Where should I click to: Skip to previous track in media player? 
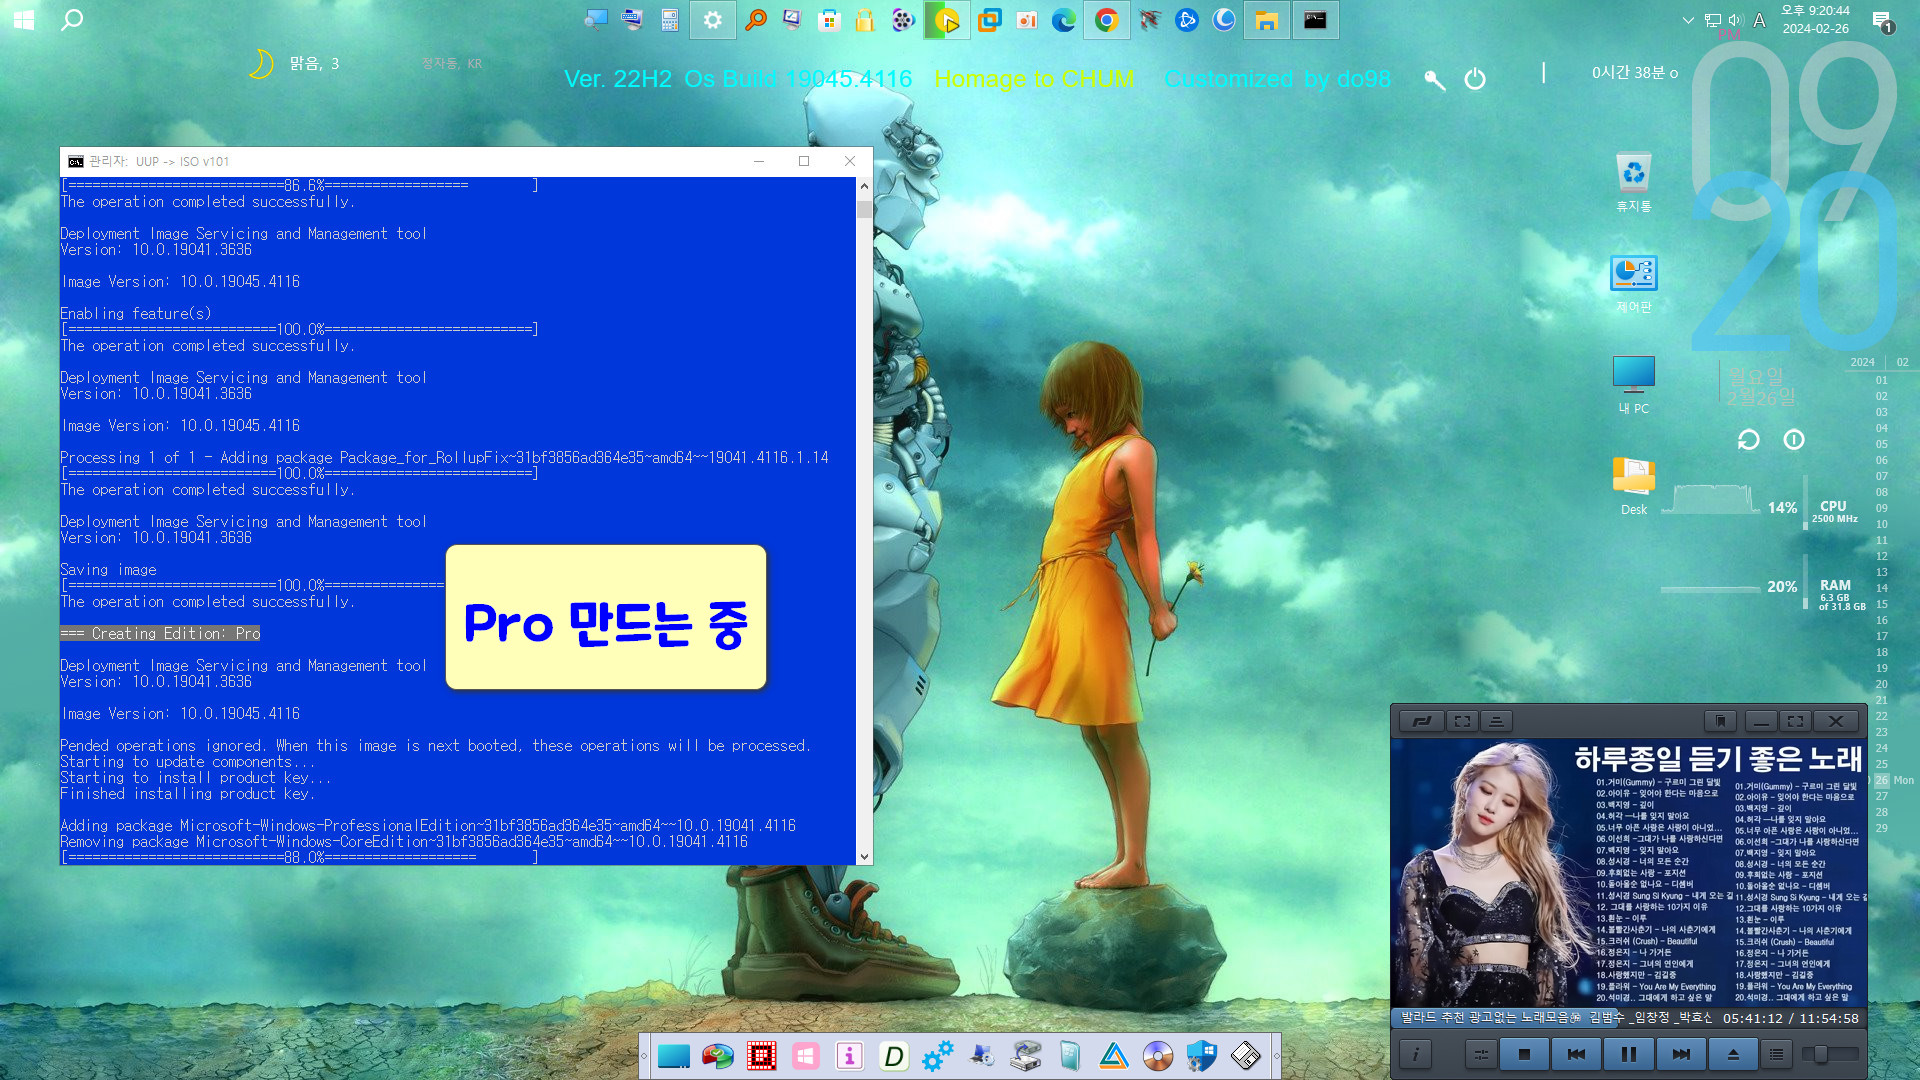[1576, 1054]
